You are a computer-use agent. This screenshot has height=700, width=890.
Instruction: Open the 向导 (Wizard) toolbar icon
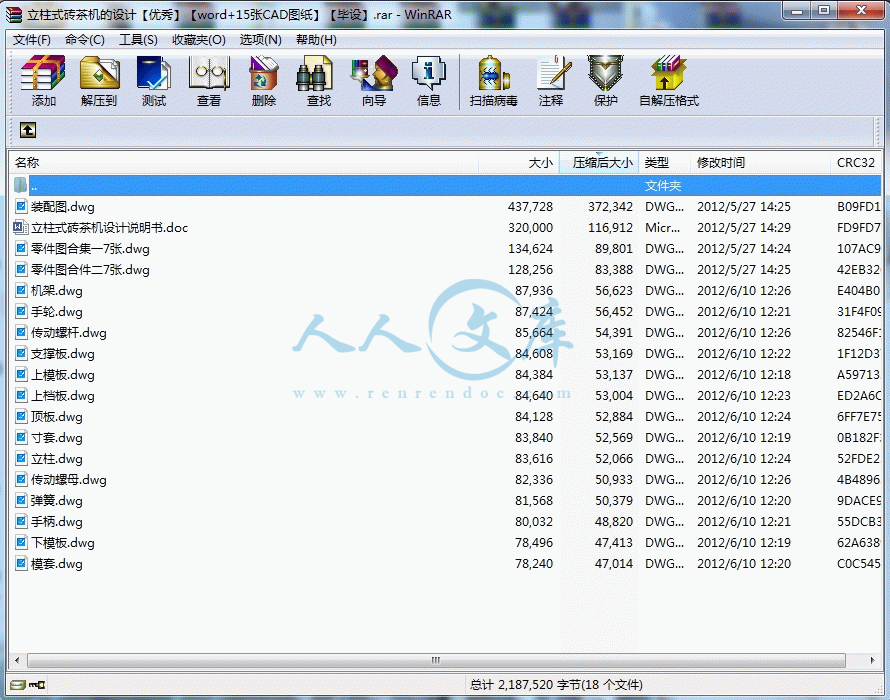[373, 73]
